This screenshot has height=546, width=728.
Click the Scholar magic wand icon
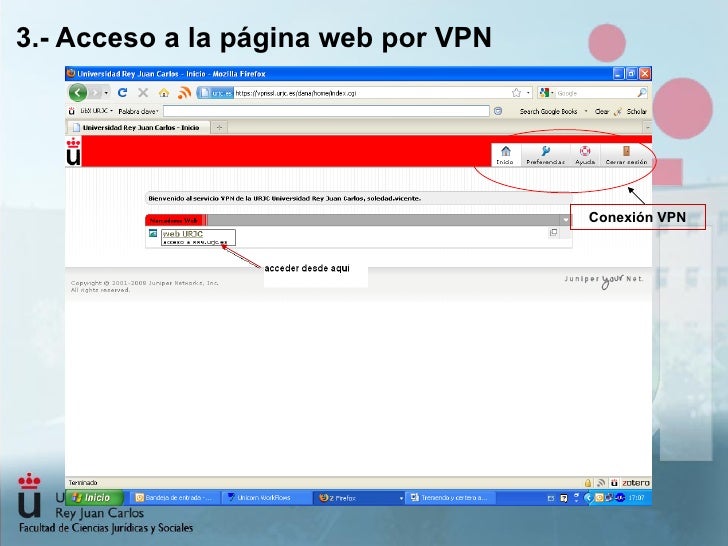click(618, 111)
